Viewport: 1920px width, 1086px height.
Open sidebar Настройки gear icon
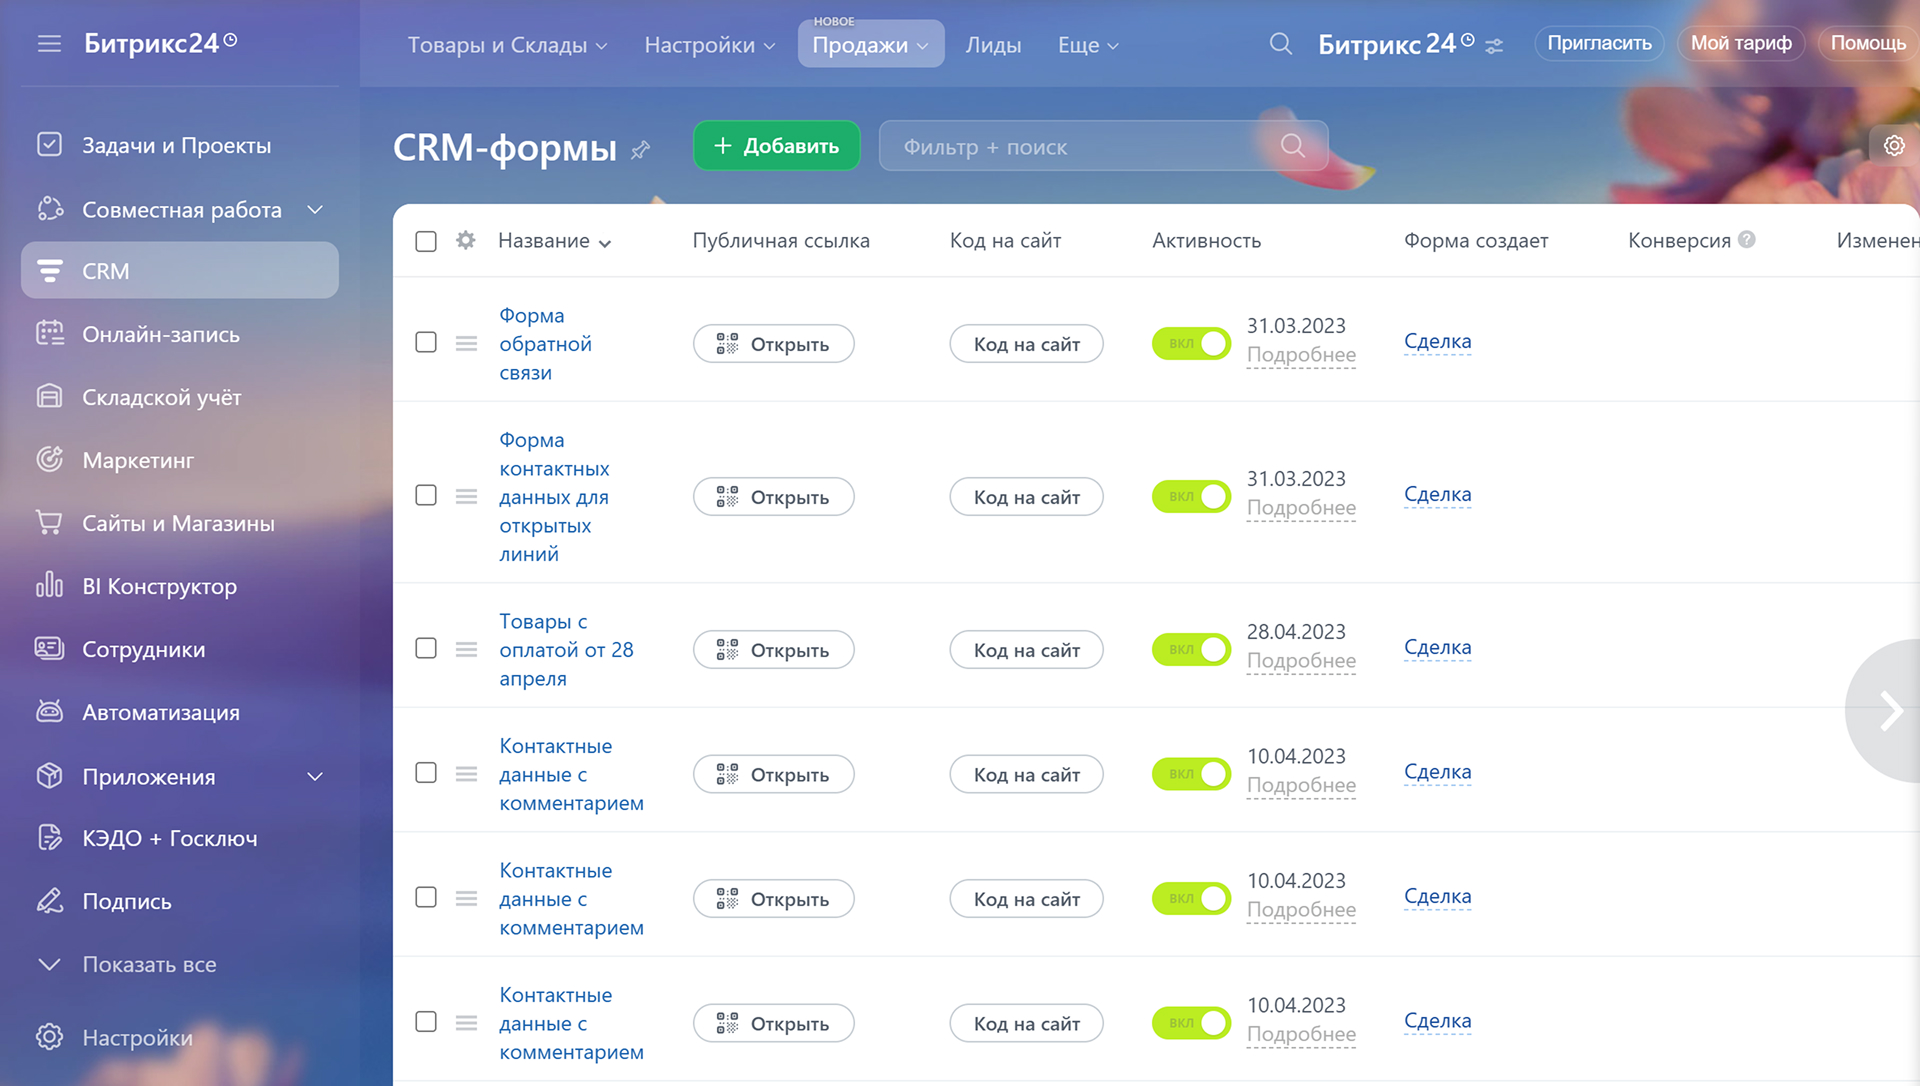tap(49, 1037)
